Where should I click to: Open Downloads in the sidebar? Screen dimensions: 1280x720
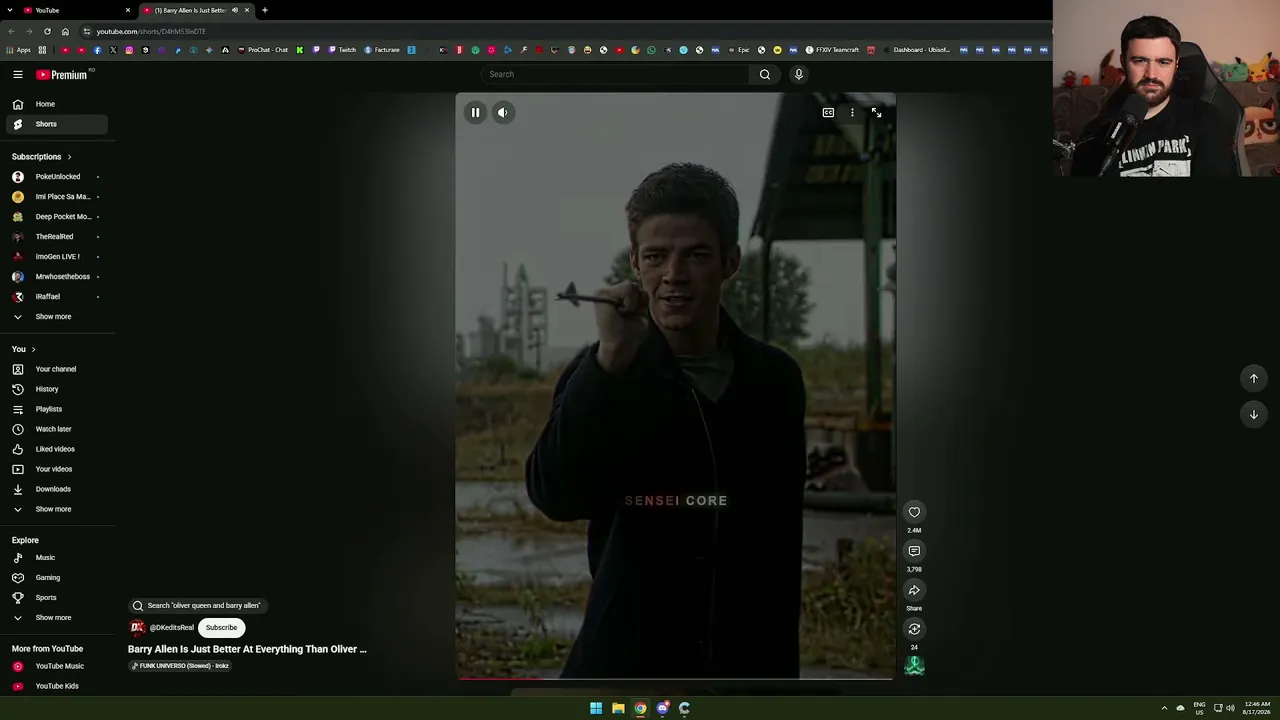coord(58,489)
